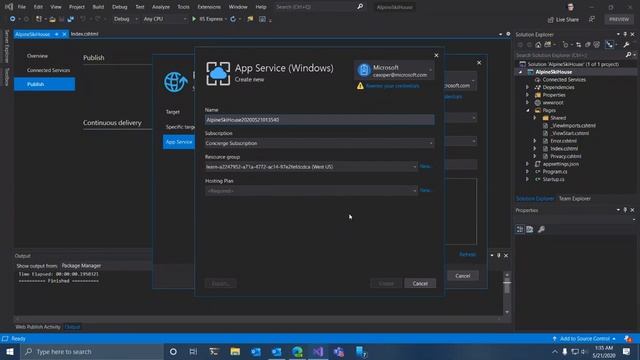This screenshot has height=360, width=640.
Task: Click the Home icon in Solution Explorer toolbar
Action: coord(538,44)
